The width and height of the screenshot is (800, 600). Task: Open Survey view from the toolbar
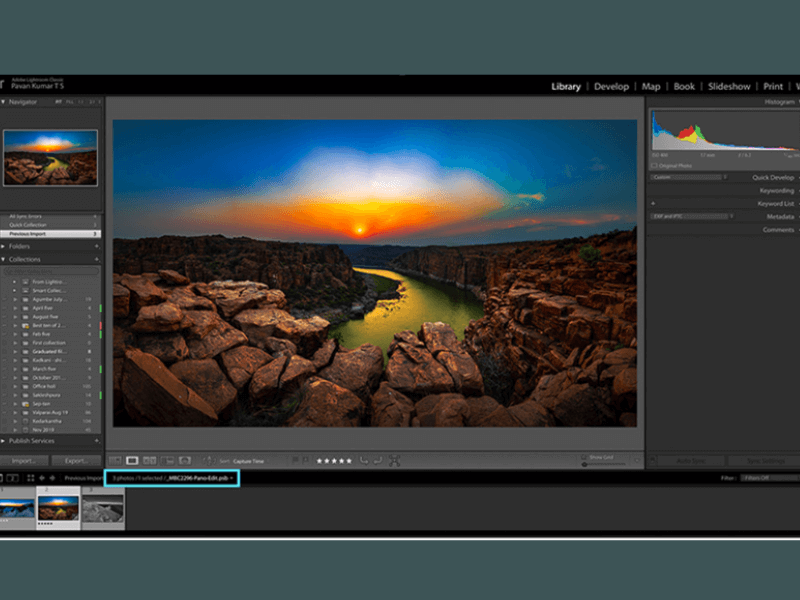[166, 460]
